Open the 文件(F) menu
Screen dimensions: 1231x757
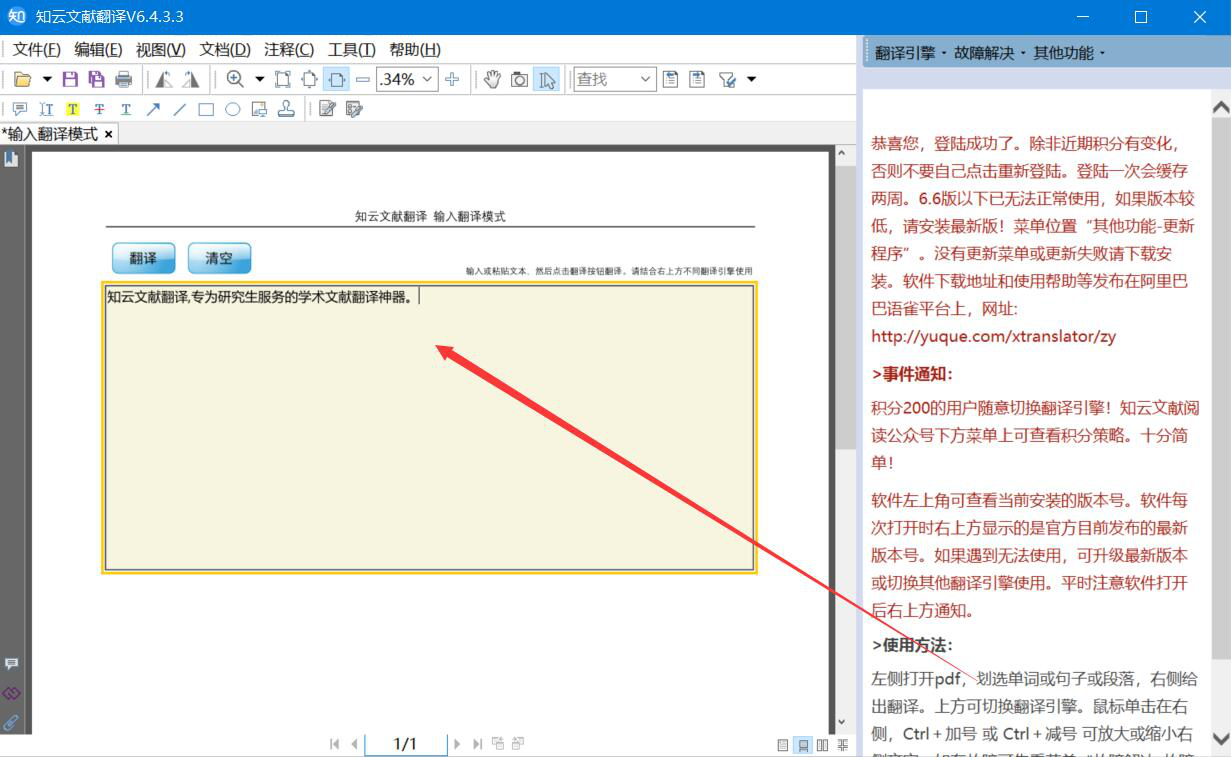(x=37, y=50)
